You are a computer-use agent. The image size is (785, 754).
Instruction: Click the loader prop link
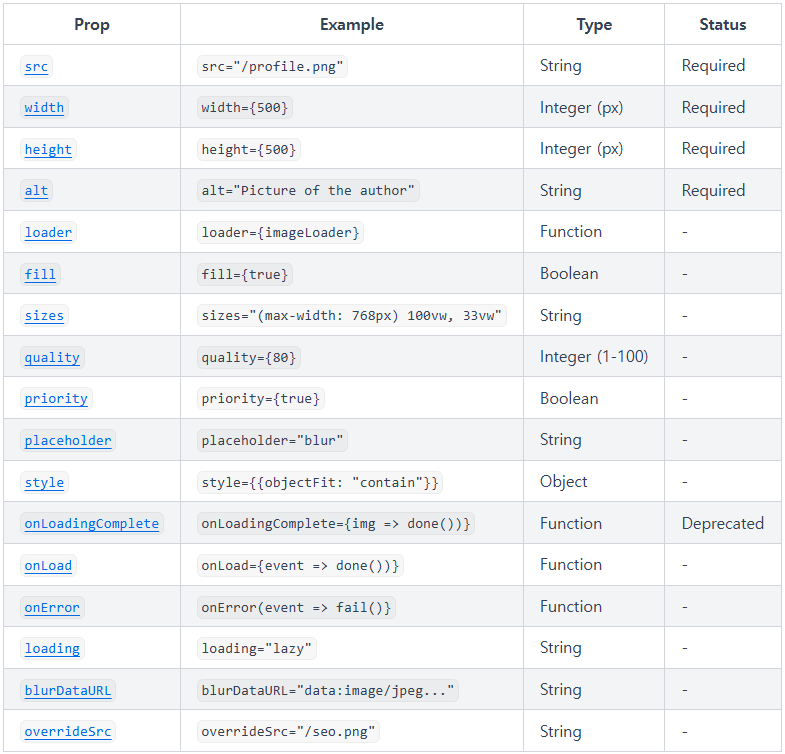click(x=48, y=233)
